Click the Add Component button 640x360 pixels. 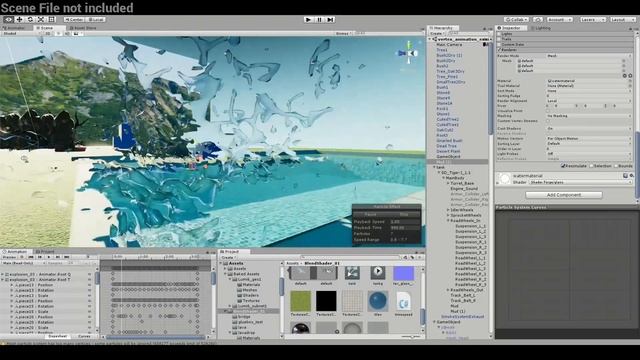(564, 195)
